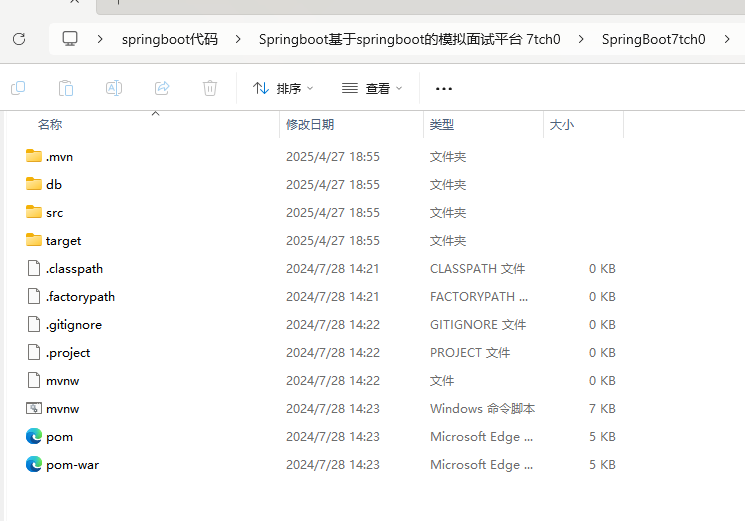Click the sort direction arrow above 名称
The height and width of the screenshot is (521, 745).
pos(155,114)
